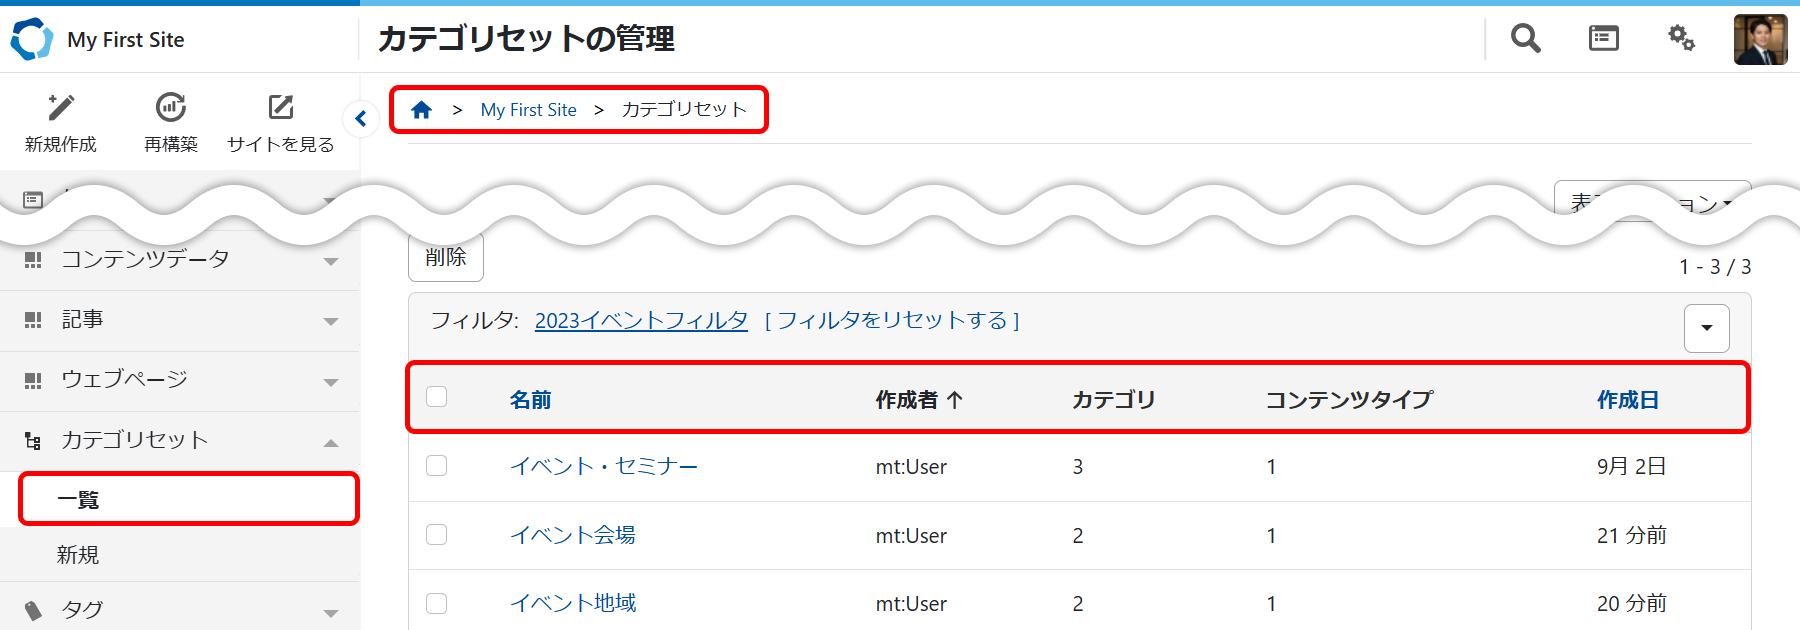Click the 再構築 rebuild icon
The height and width of the screenshot is (630, 1800).
tap(171, 108)
